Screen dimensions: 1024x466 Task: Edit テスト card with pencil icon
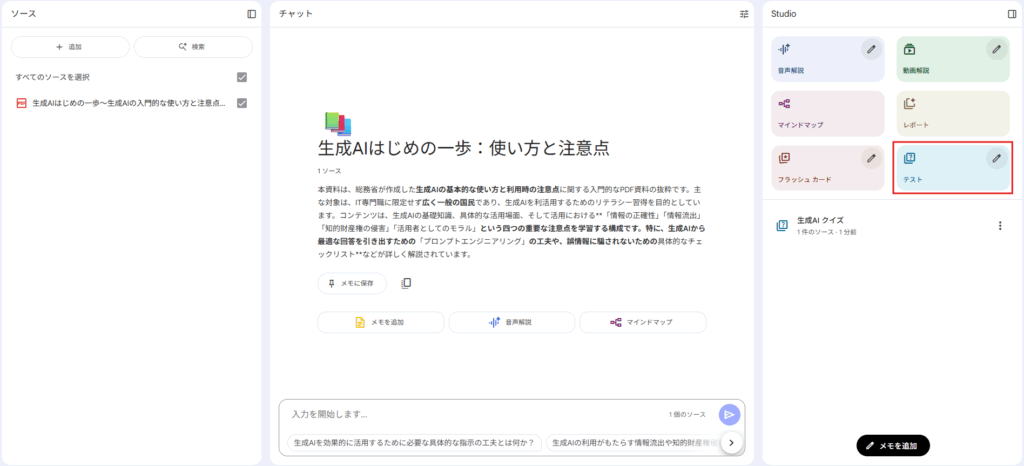coord(995,158)
